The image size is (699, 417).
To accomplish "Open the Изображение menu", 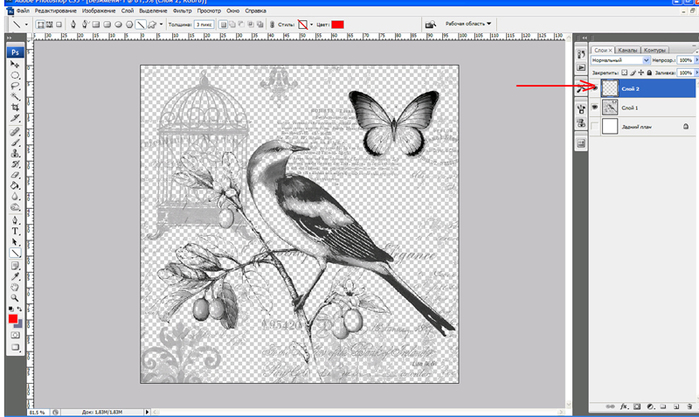I will [x=99, y=11].
